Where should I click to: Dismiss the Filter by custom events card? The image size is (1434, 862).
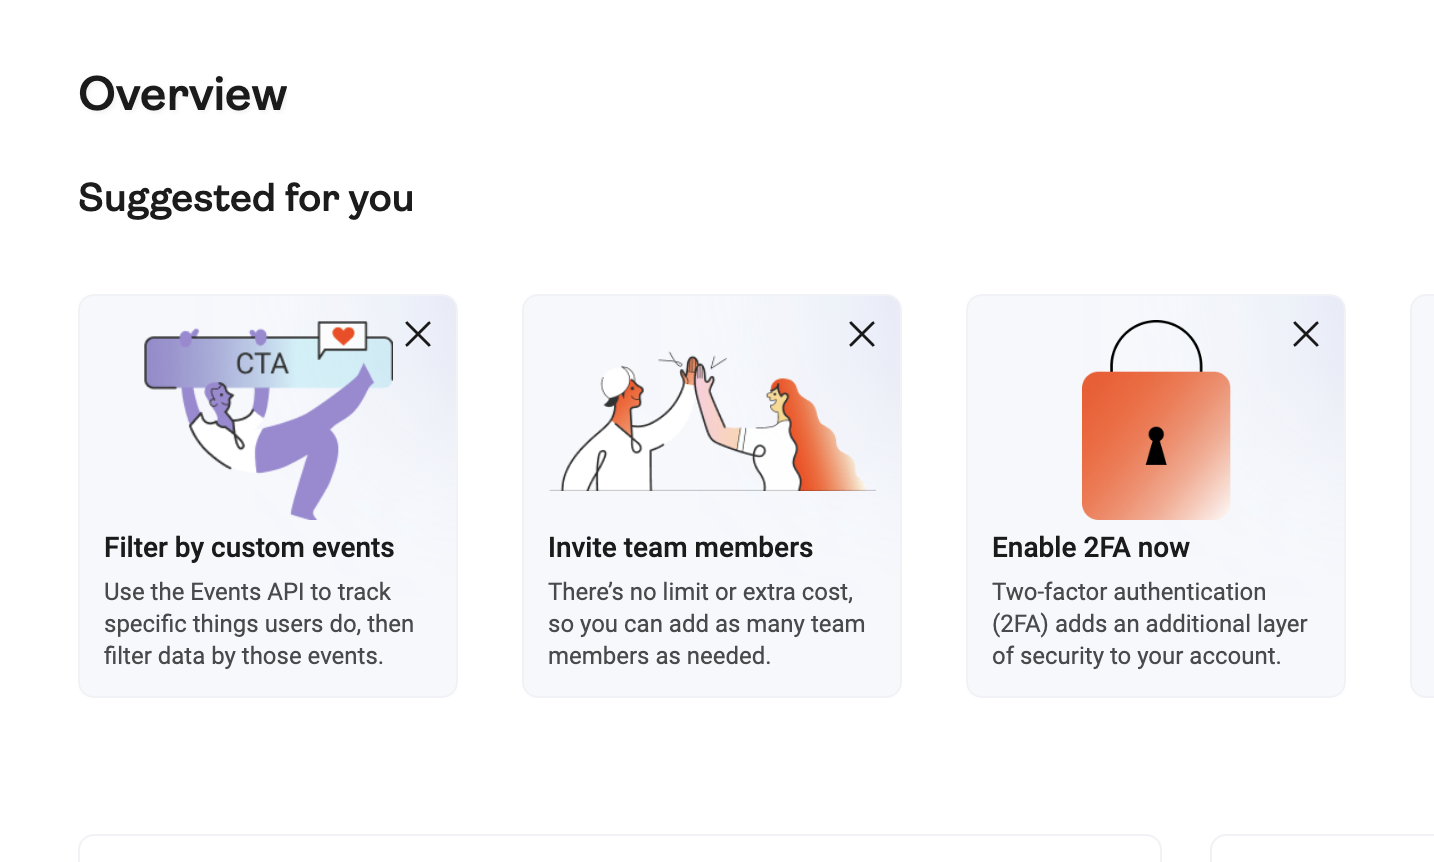pyautogui.click(x=418, y=334)
